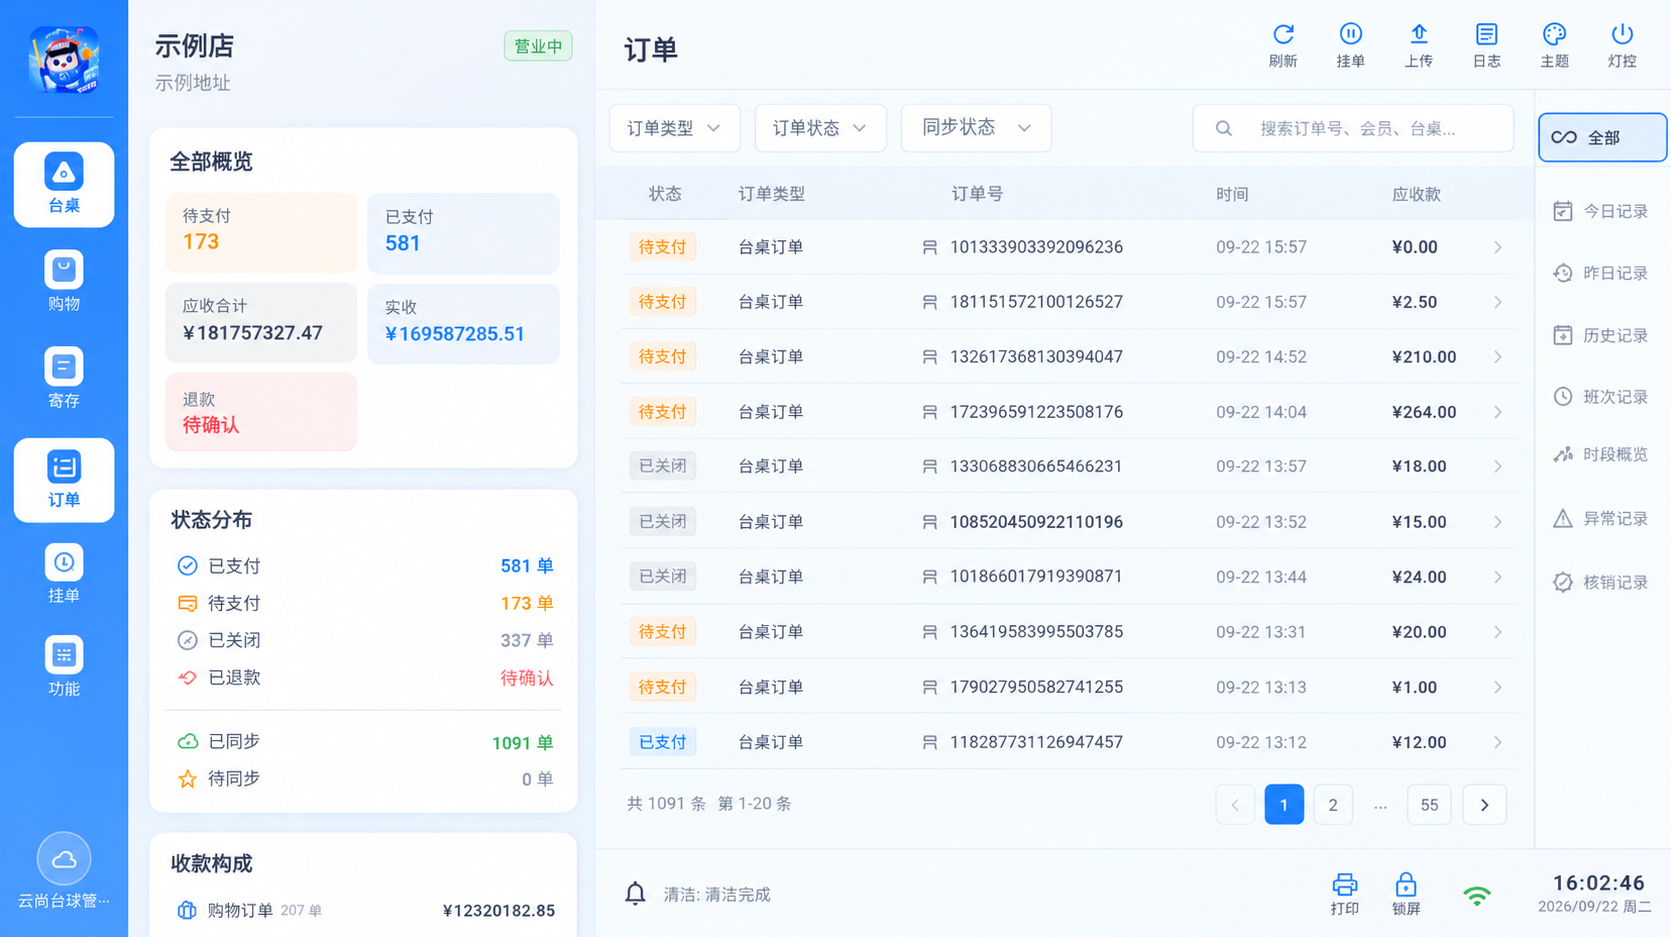Viewport: 1671px width, 937px height.
Task: Click the order search input field
Action: tap(1353, 128)
